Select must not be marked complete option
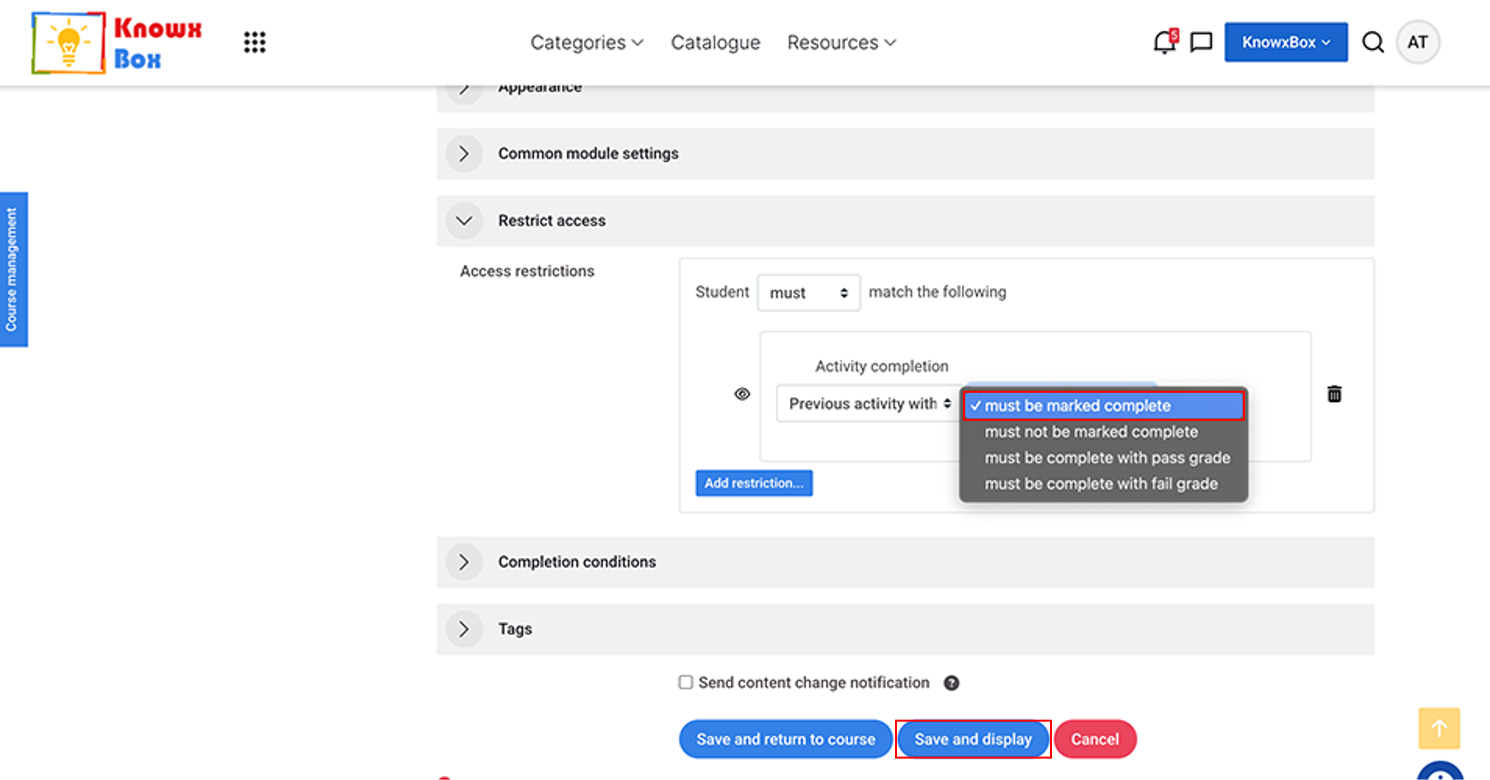 click(1104, 432)
